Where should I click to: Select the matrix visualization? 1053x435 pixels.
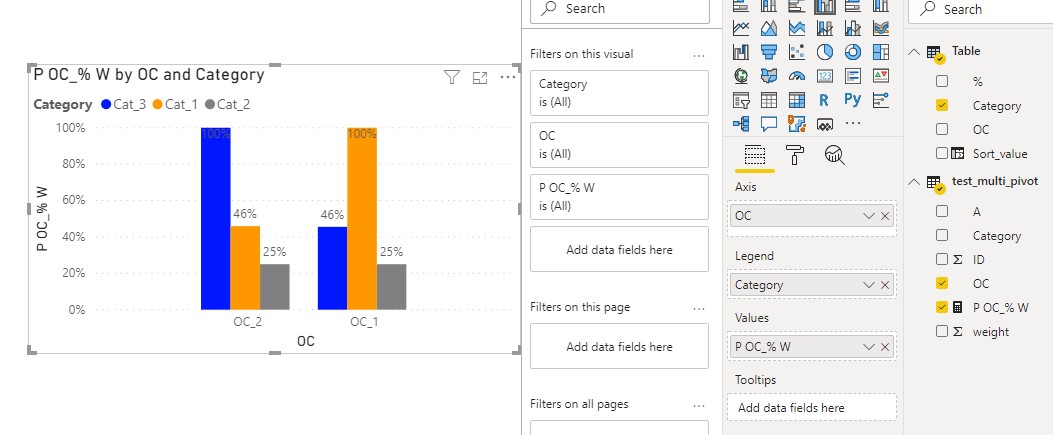coord(797,100)
